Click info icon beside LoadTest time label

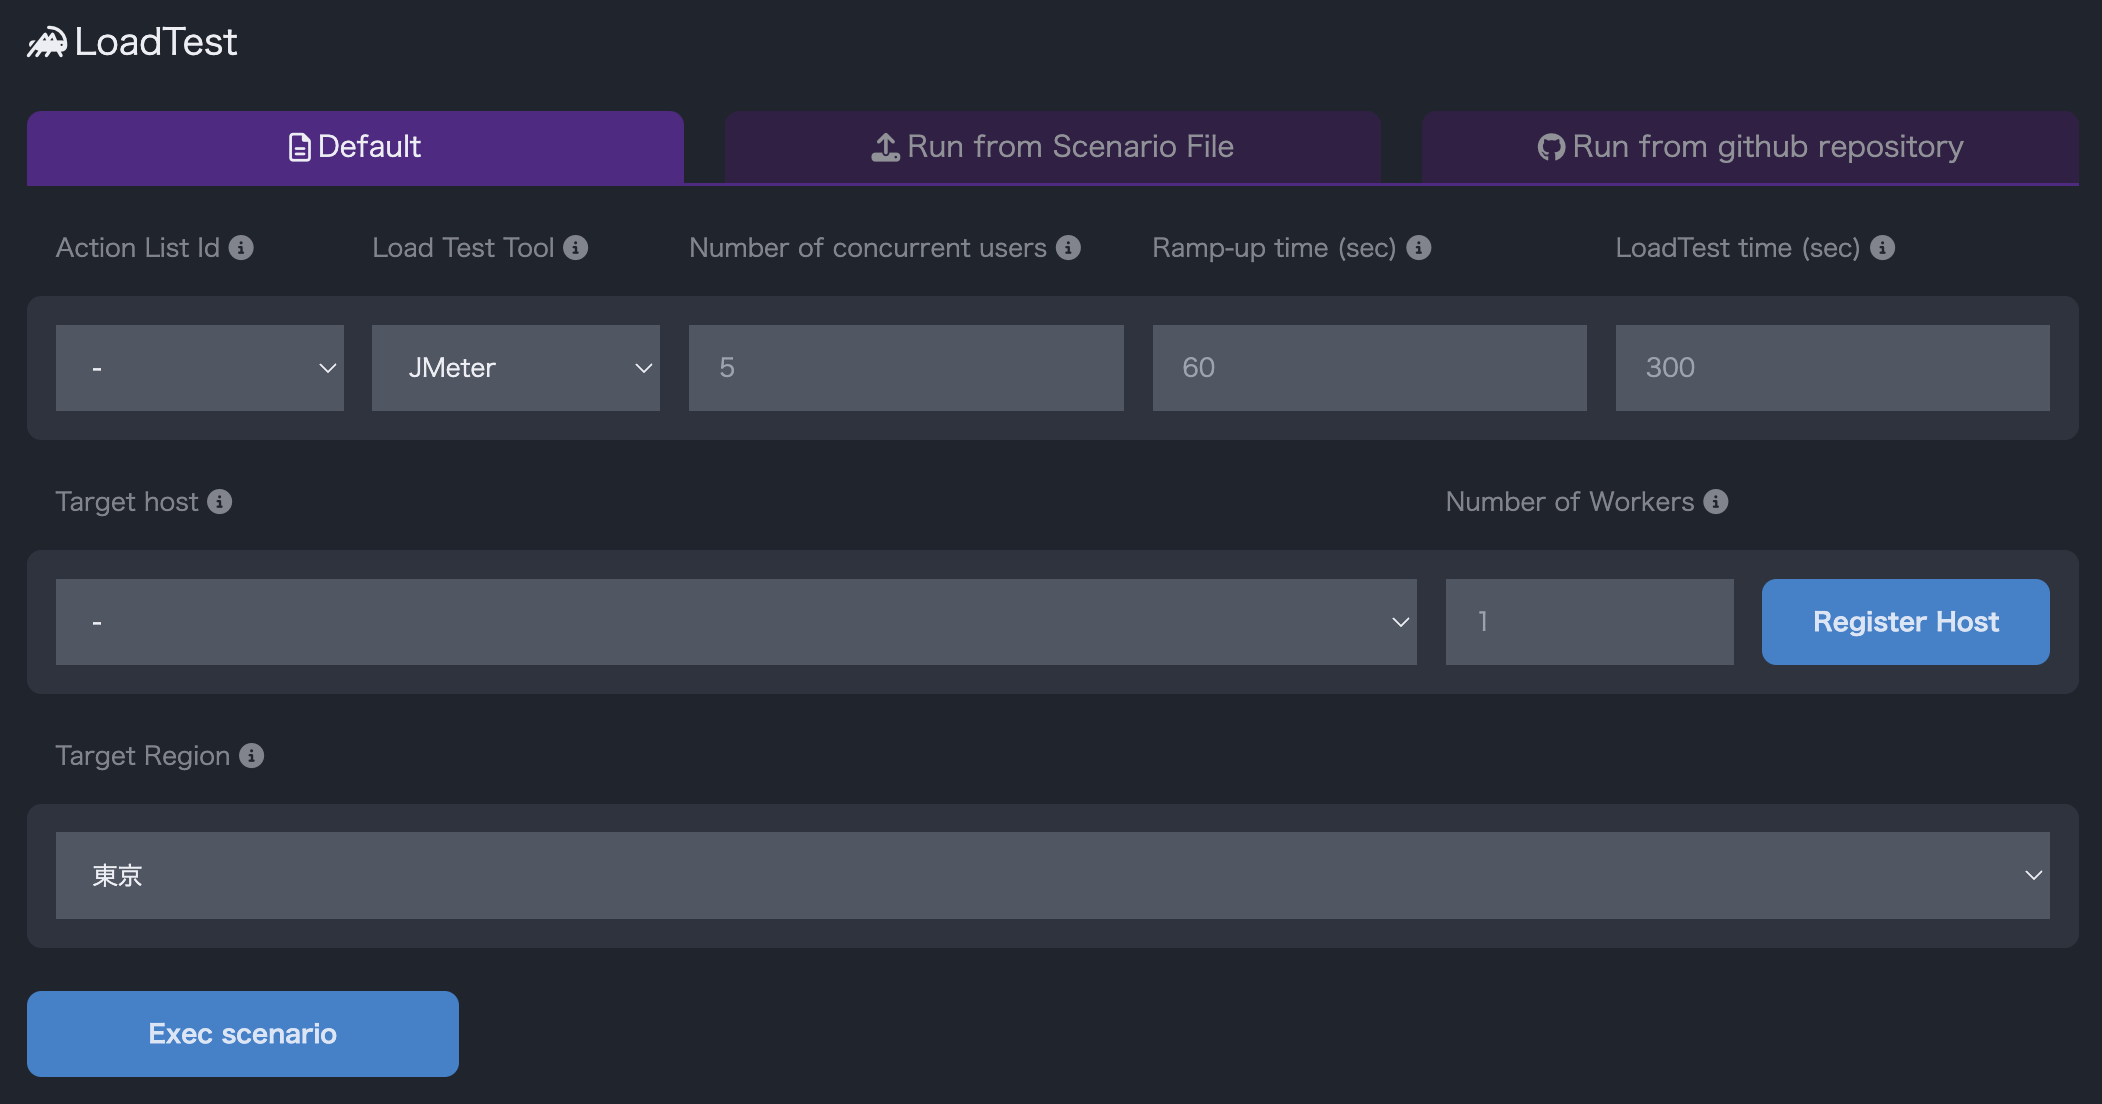coord(1882,248)
